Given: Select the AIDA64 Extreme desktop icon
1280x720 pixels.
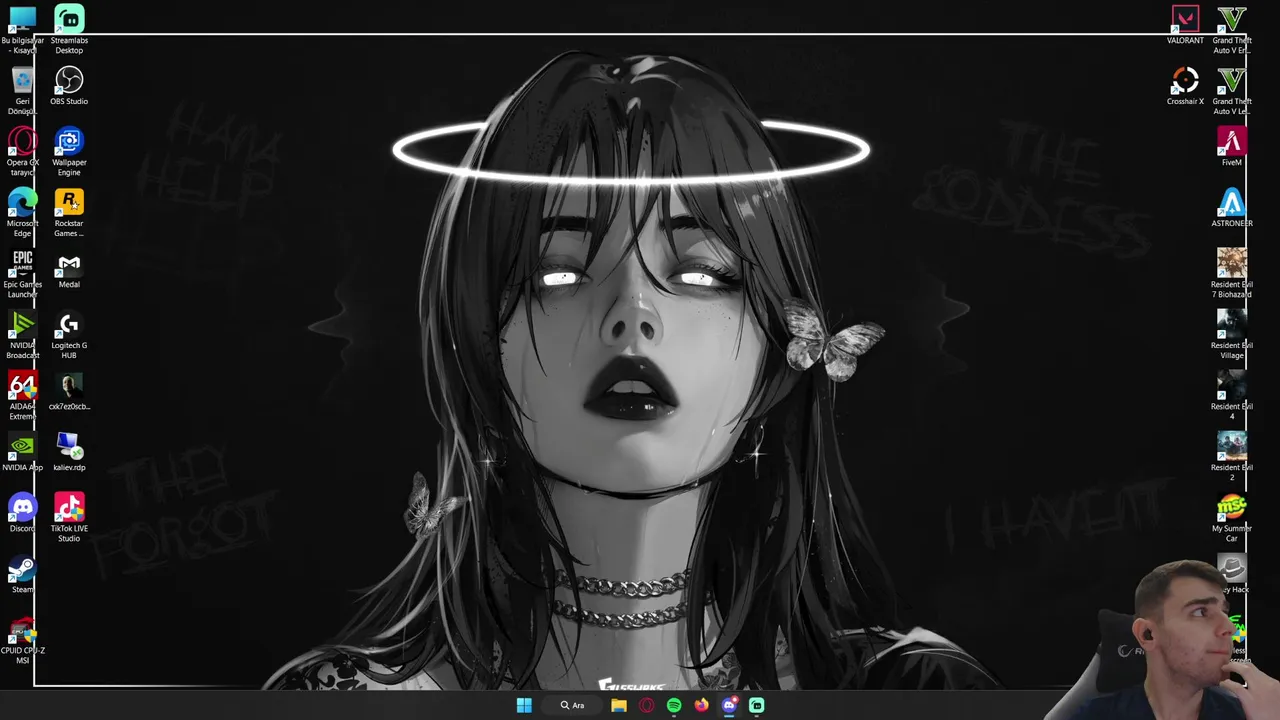Looking at the screenshot, I should 22,386.
